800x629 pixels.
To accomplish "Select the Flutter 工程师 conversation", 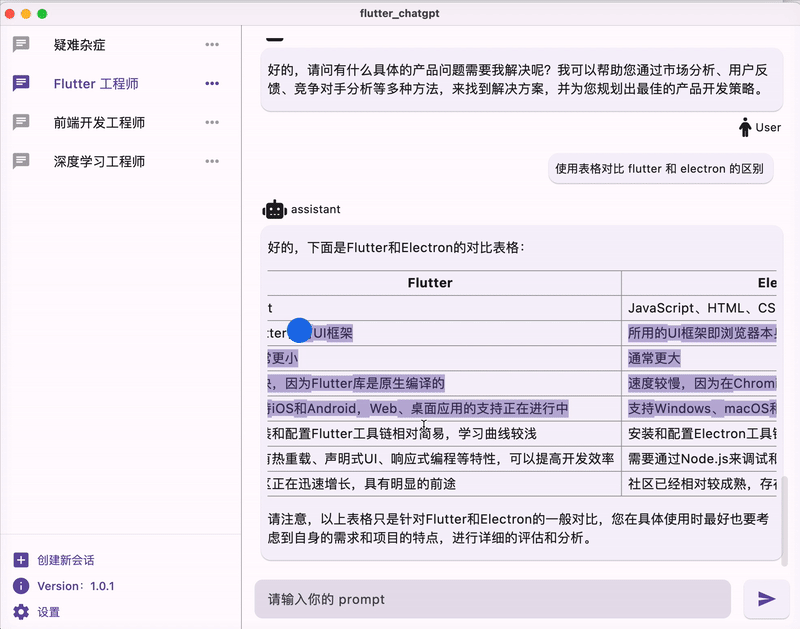I will [x=96, y=84].
